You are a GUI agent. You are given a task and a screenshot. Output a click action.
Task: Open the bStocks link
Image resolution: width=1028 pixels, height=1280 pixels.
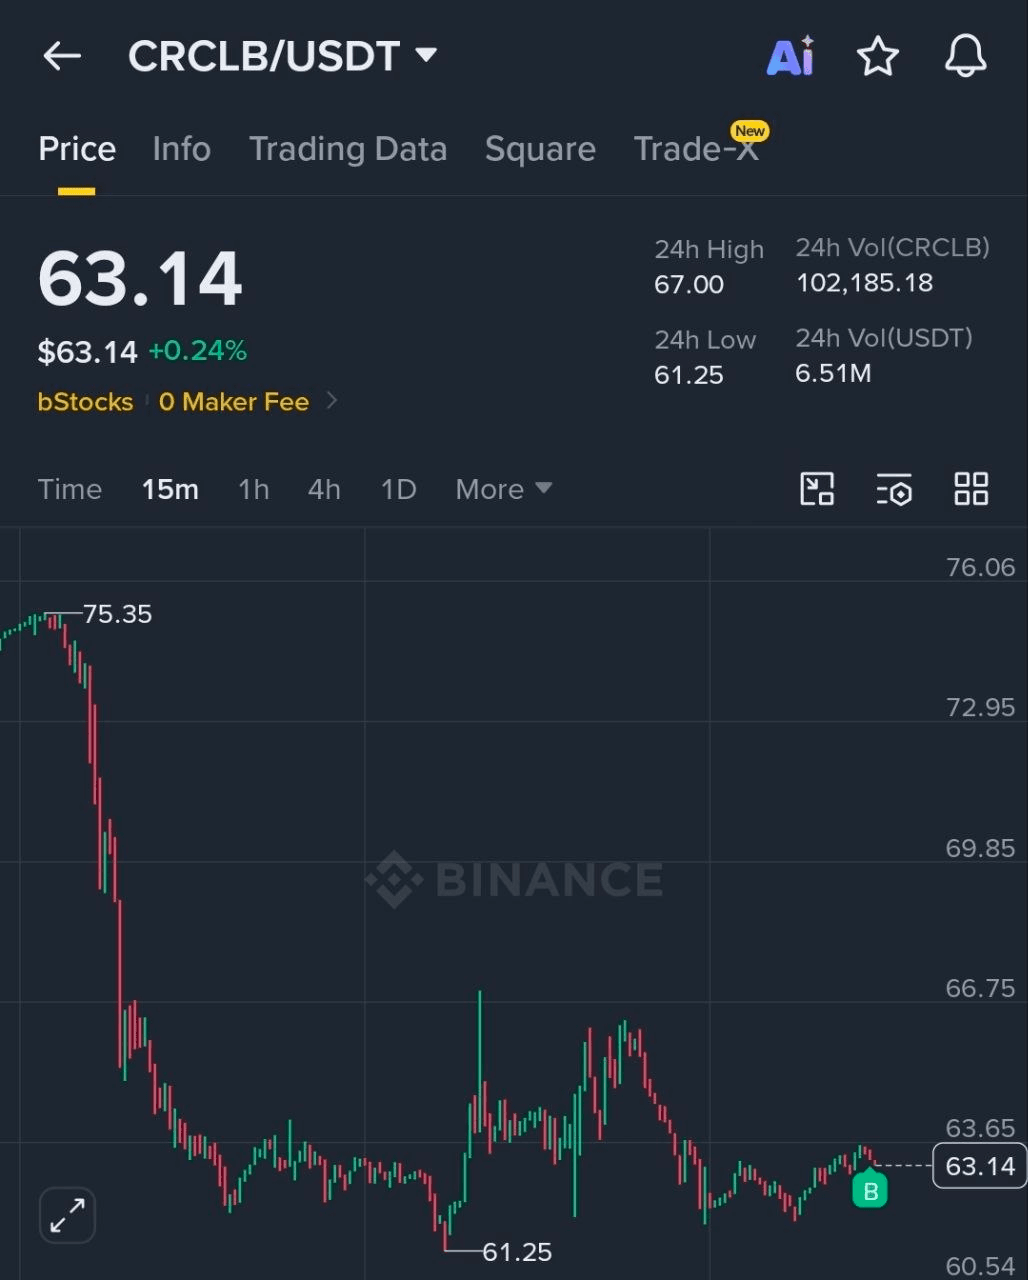click(x=86, y=402)
